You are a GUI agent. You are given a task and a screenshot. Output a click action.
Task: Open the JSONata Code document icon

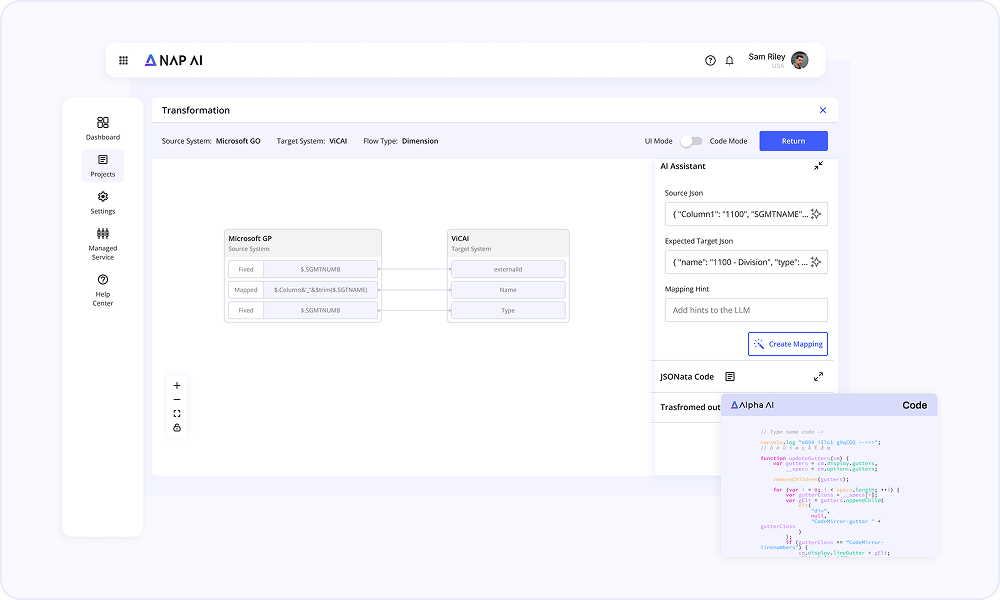coord(730,377)
